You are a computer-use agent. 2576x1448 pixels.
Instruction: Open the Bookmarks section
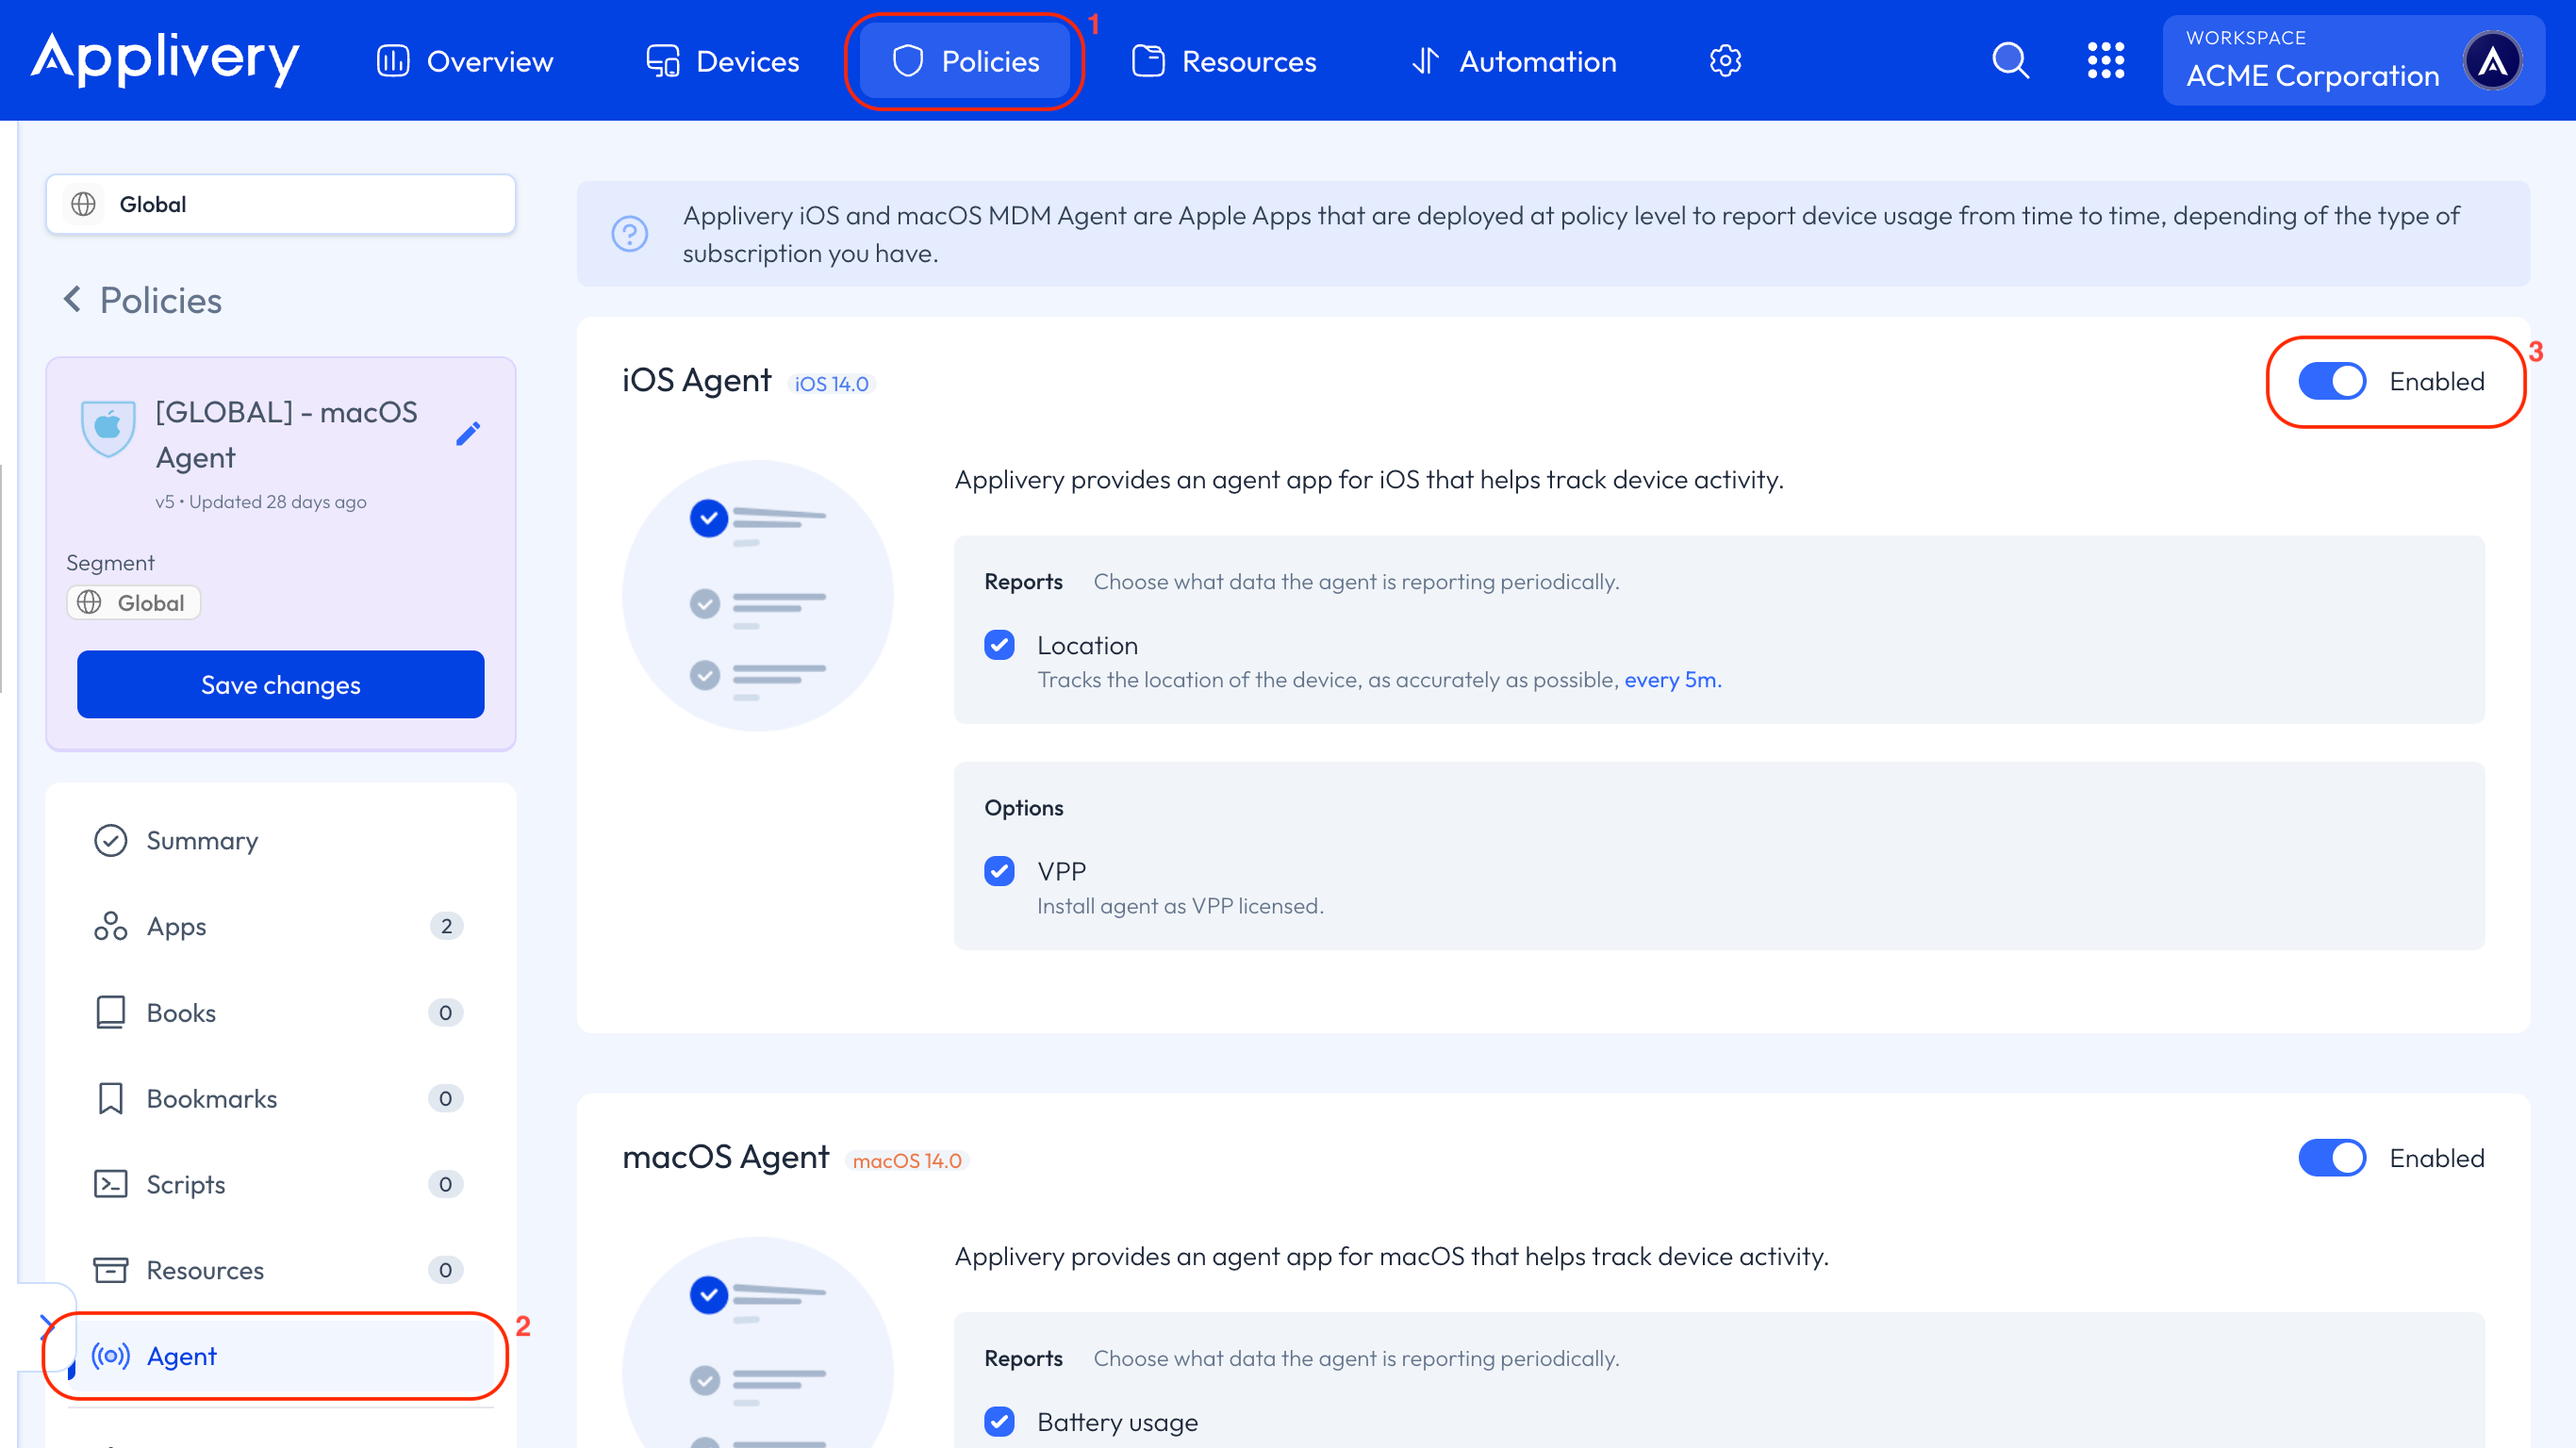point(281,1098)
